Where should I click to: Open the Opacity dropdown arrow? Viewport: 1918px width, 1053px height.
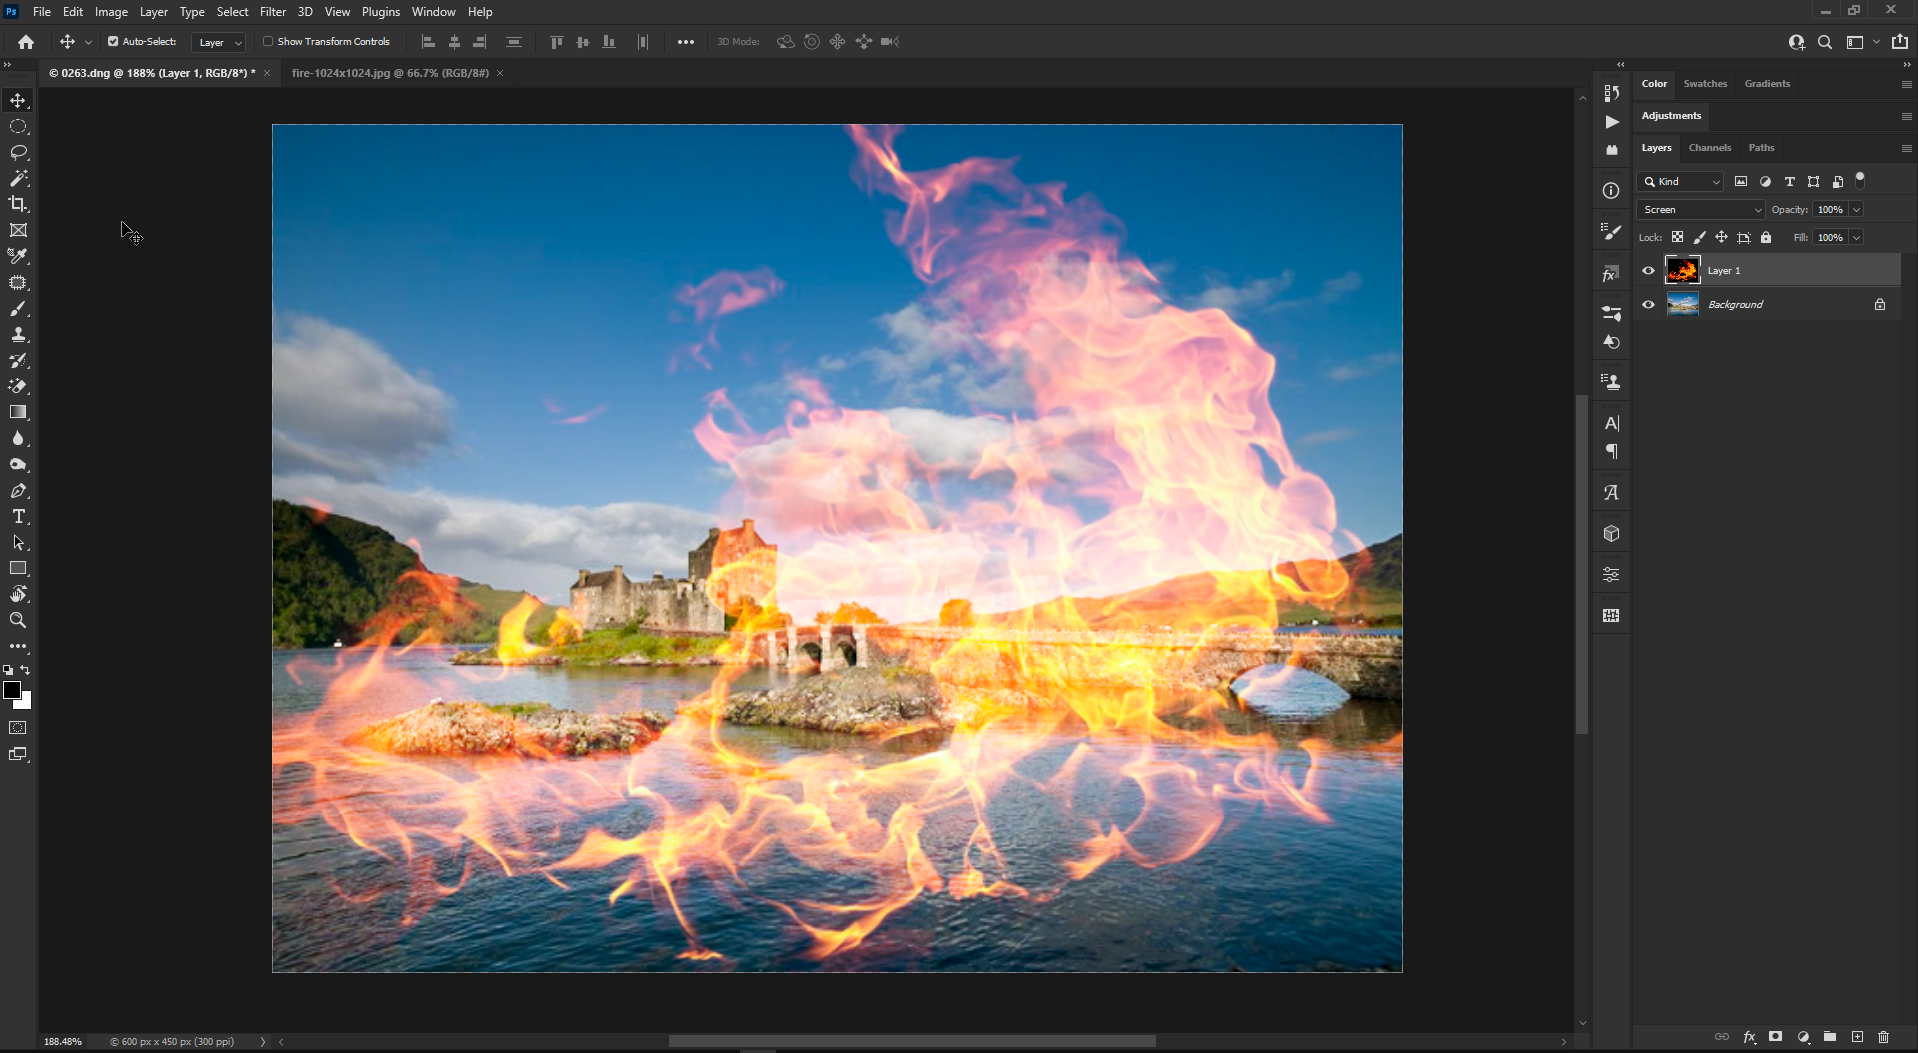(1858, 209)
